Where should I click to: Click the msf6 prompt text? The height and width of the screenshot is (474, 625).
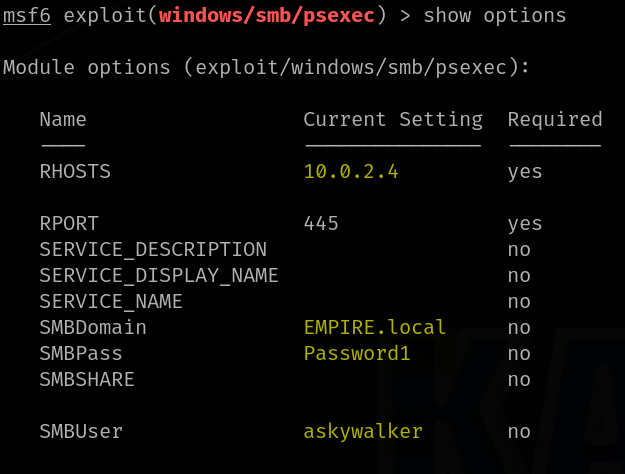[27, 16]
